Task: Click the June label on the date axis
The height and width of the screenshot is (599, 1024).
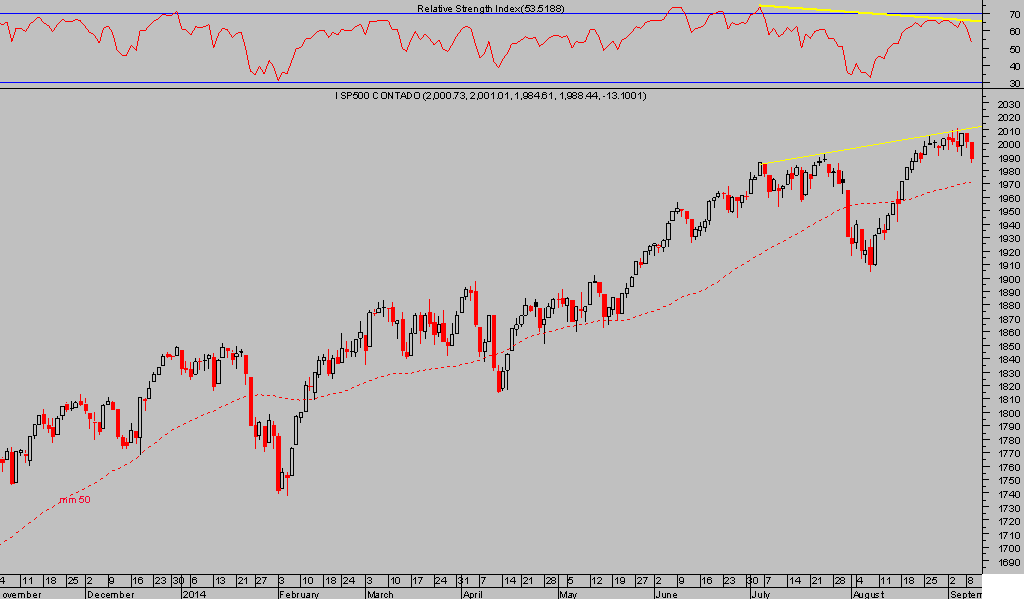Action: (x=667, y=593)
